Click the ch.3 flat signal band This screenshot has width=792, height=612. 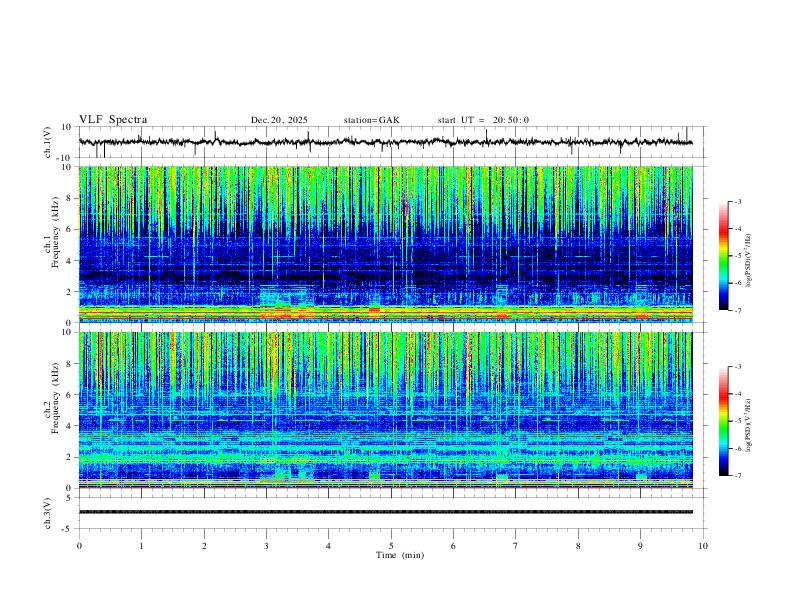[x=386, y=512]
